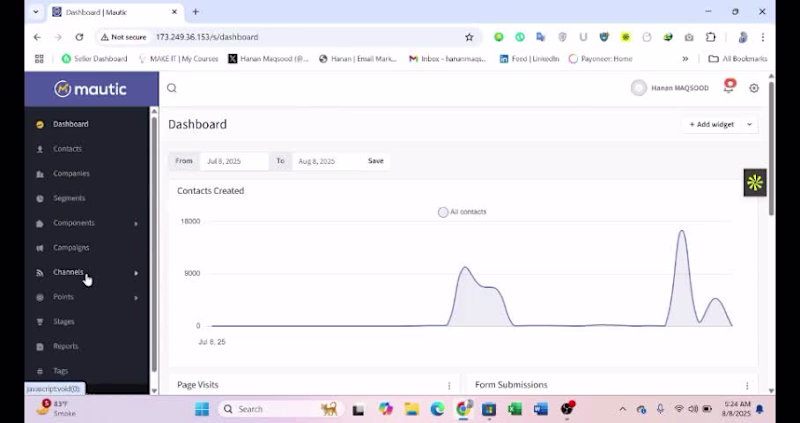This screenshot has height=423, width=800.
Task: Click the sidebar vertical scrollbar
Action: pos(154,245)
